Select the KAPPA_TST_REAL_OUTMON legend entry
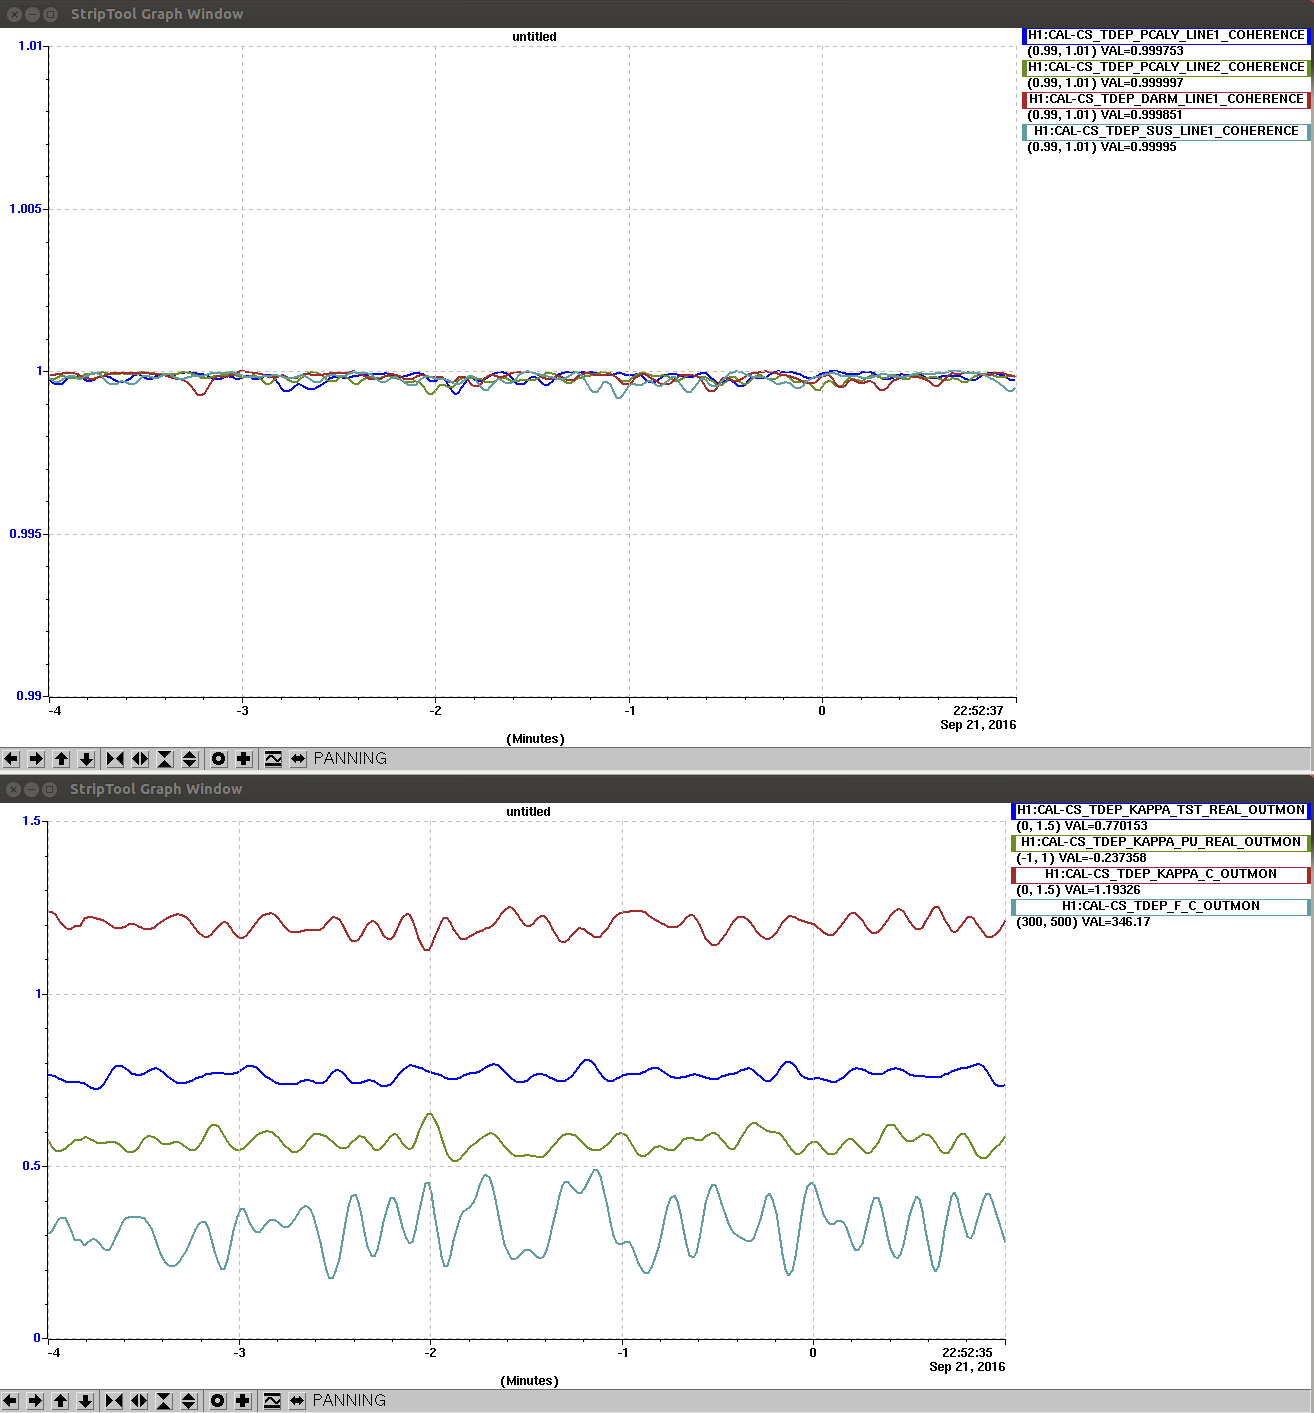 pos(1161,810)
